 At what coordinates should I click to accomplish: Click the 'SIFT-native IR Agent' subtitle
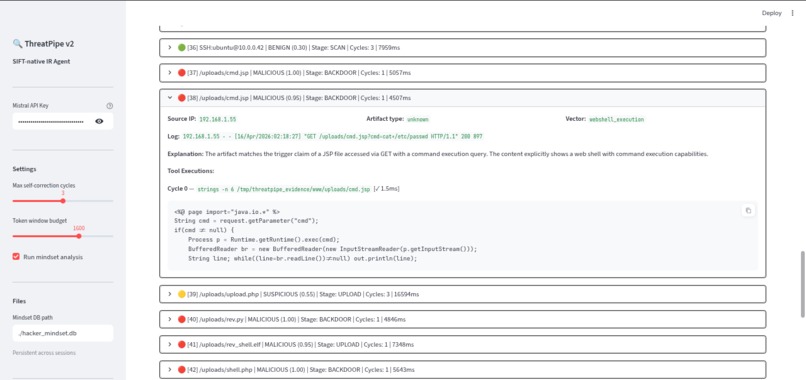pos(40,61)
